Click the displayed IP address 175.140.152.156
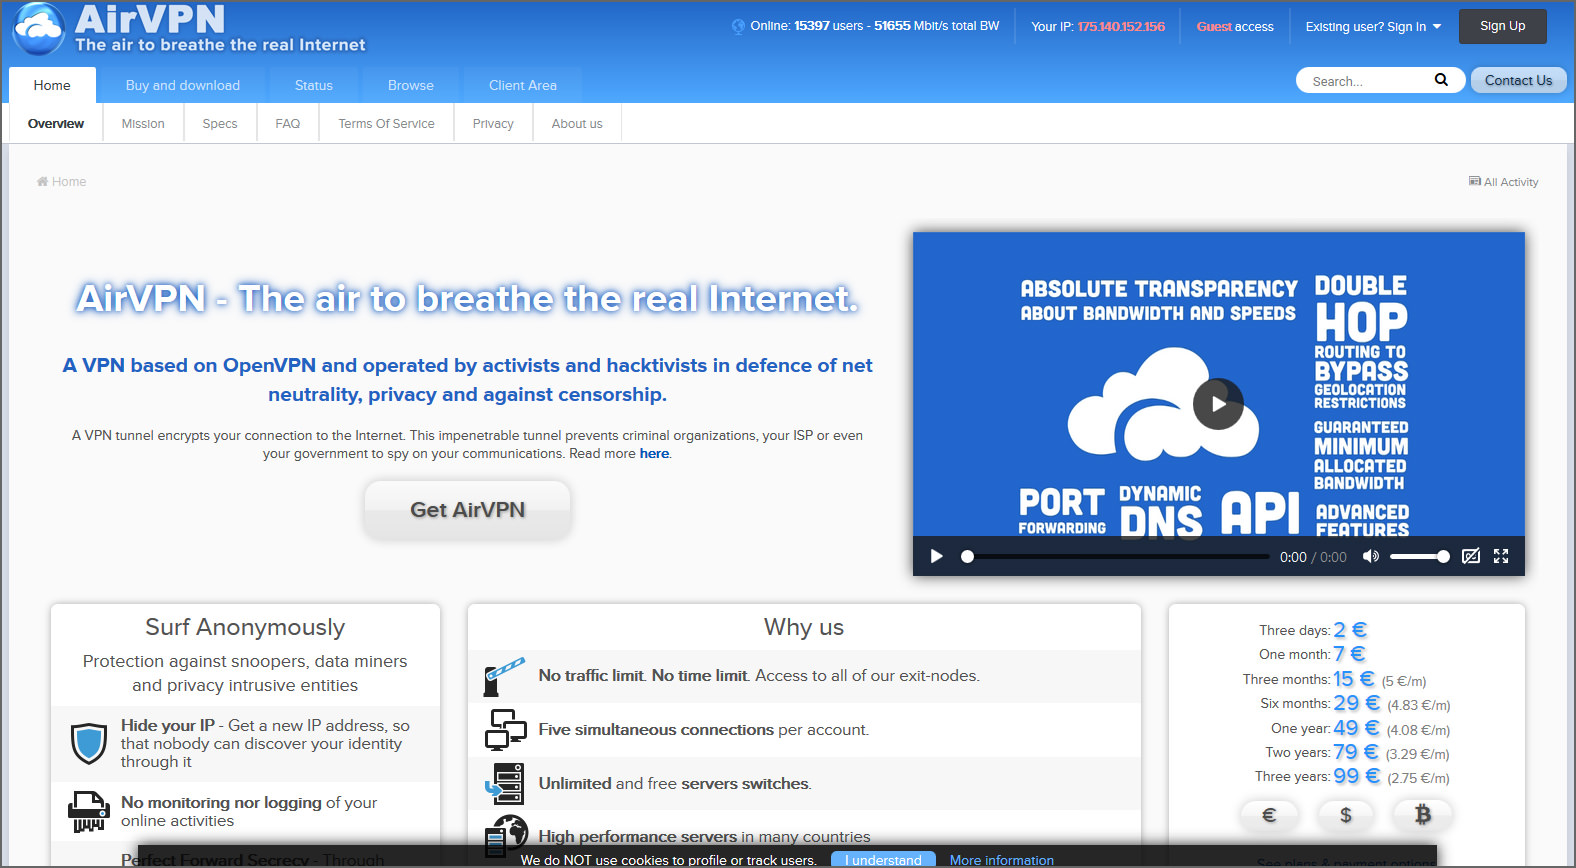The image size is (1576, 868). [x=1121, y=27]
